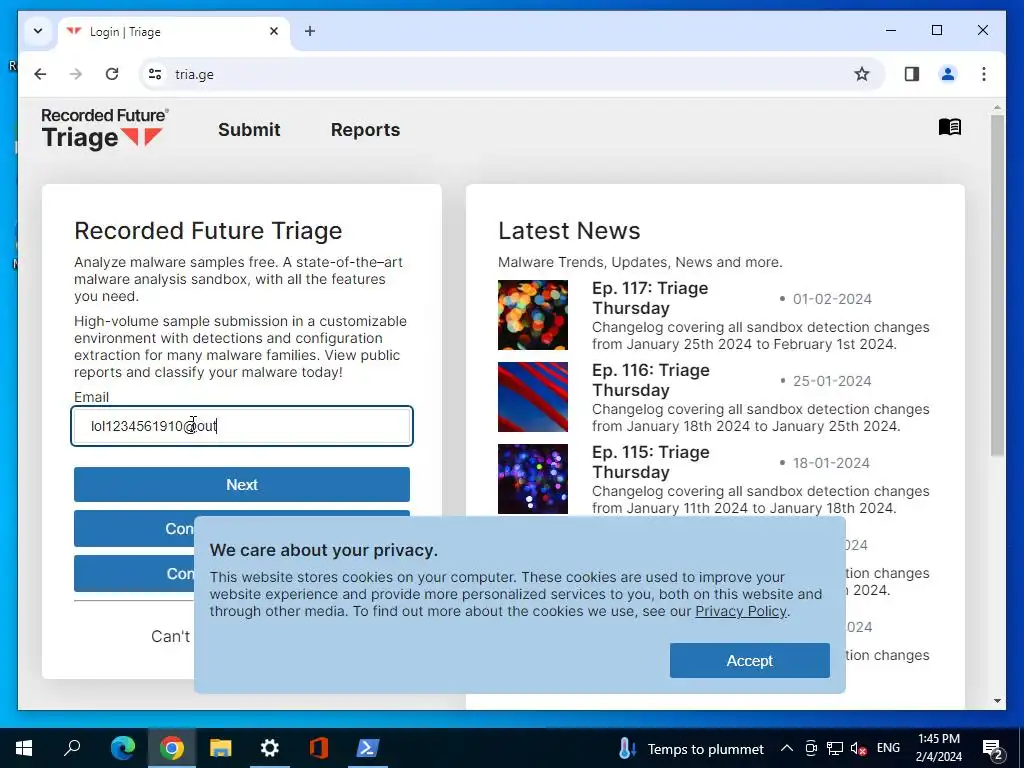Open the documentation book icon
Viewport: 1024px width, 768px height.
click(x=950, y=127)
